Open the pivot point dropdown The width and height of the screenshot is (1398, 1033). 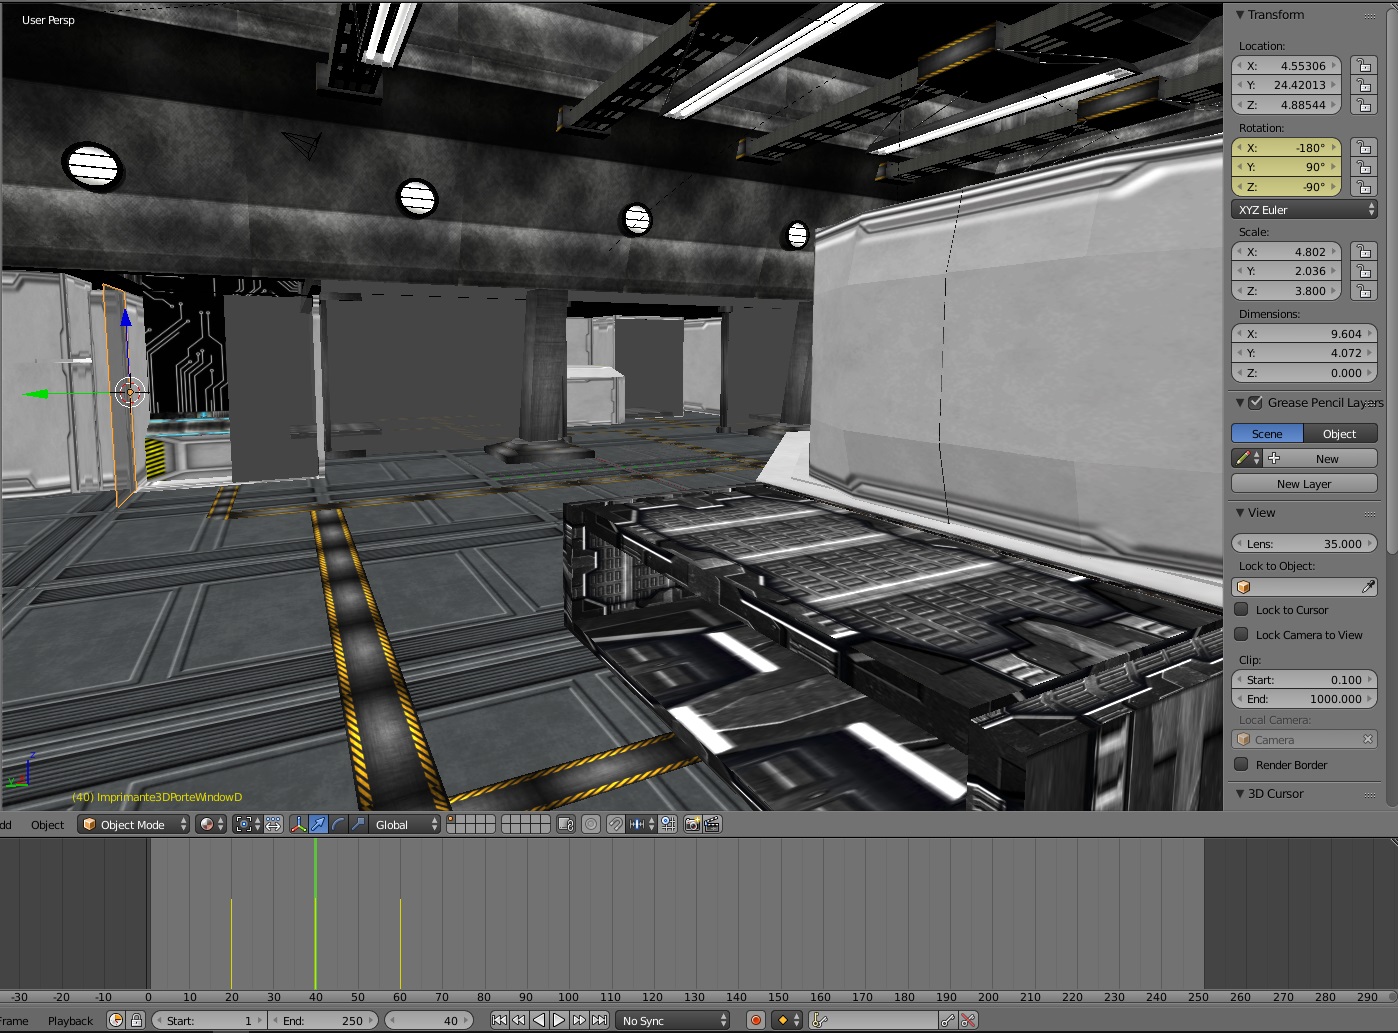[246, 824]
